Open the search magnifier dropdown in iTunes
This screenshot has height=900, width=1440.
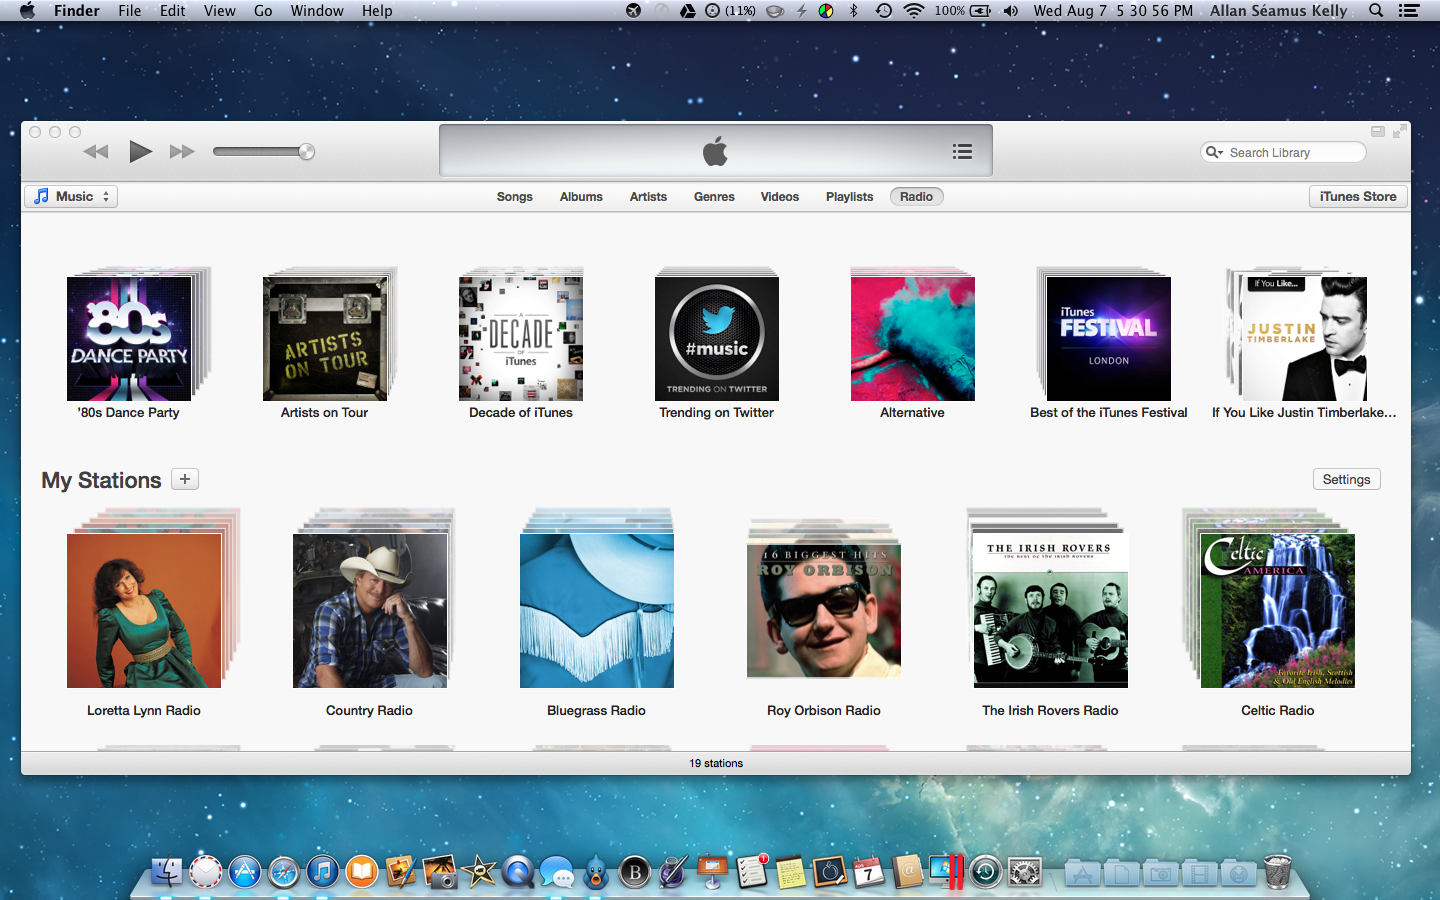pos(1215,152)
